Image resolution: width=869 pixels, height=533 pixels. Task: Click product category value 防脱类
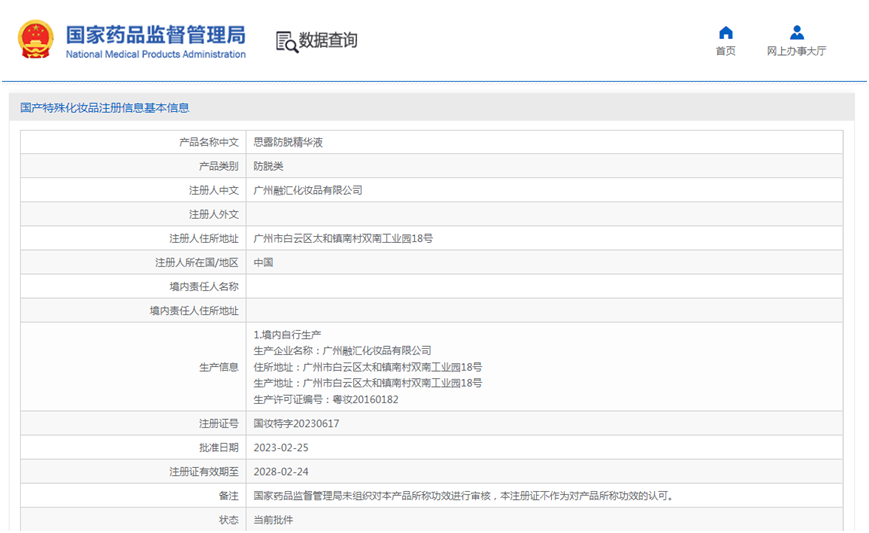click(x=268, y=166)
